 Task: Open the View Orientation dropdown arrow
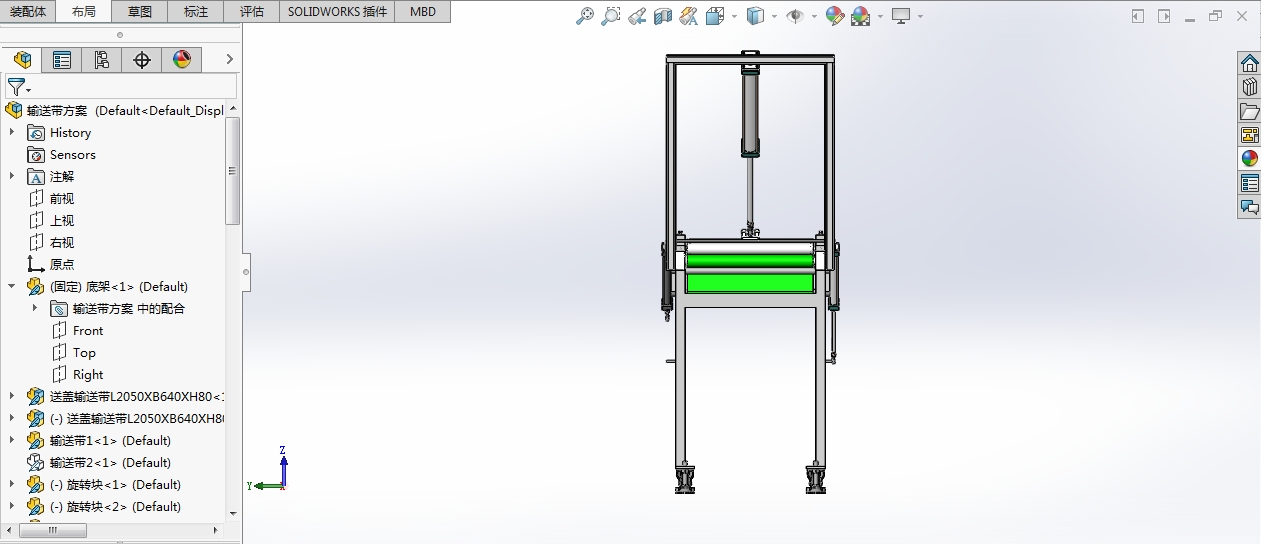pos(734,17)
